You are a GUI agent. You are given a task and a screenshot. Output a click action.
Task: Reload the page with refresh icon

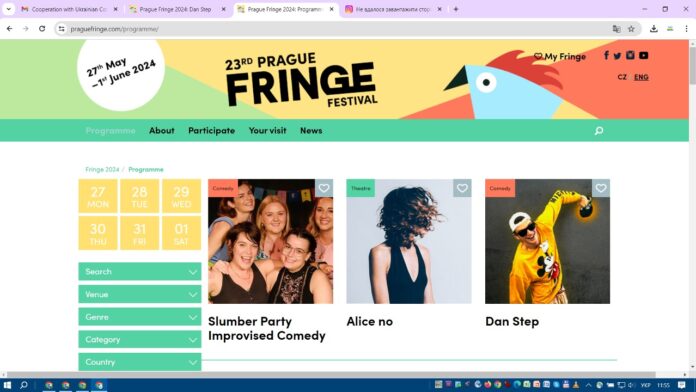point(42,29)
